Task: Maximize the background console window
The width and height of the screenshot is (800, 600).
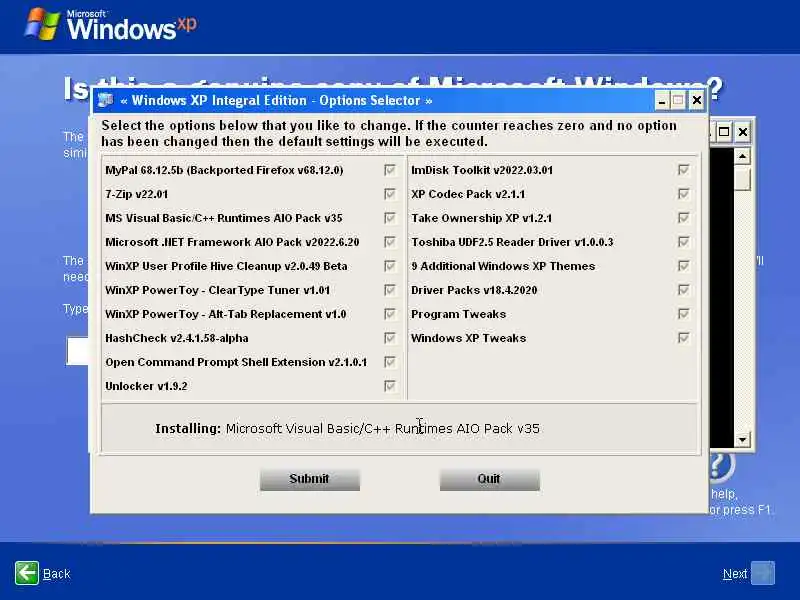Action: coord(724,132)
